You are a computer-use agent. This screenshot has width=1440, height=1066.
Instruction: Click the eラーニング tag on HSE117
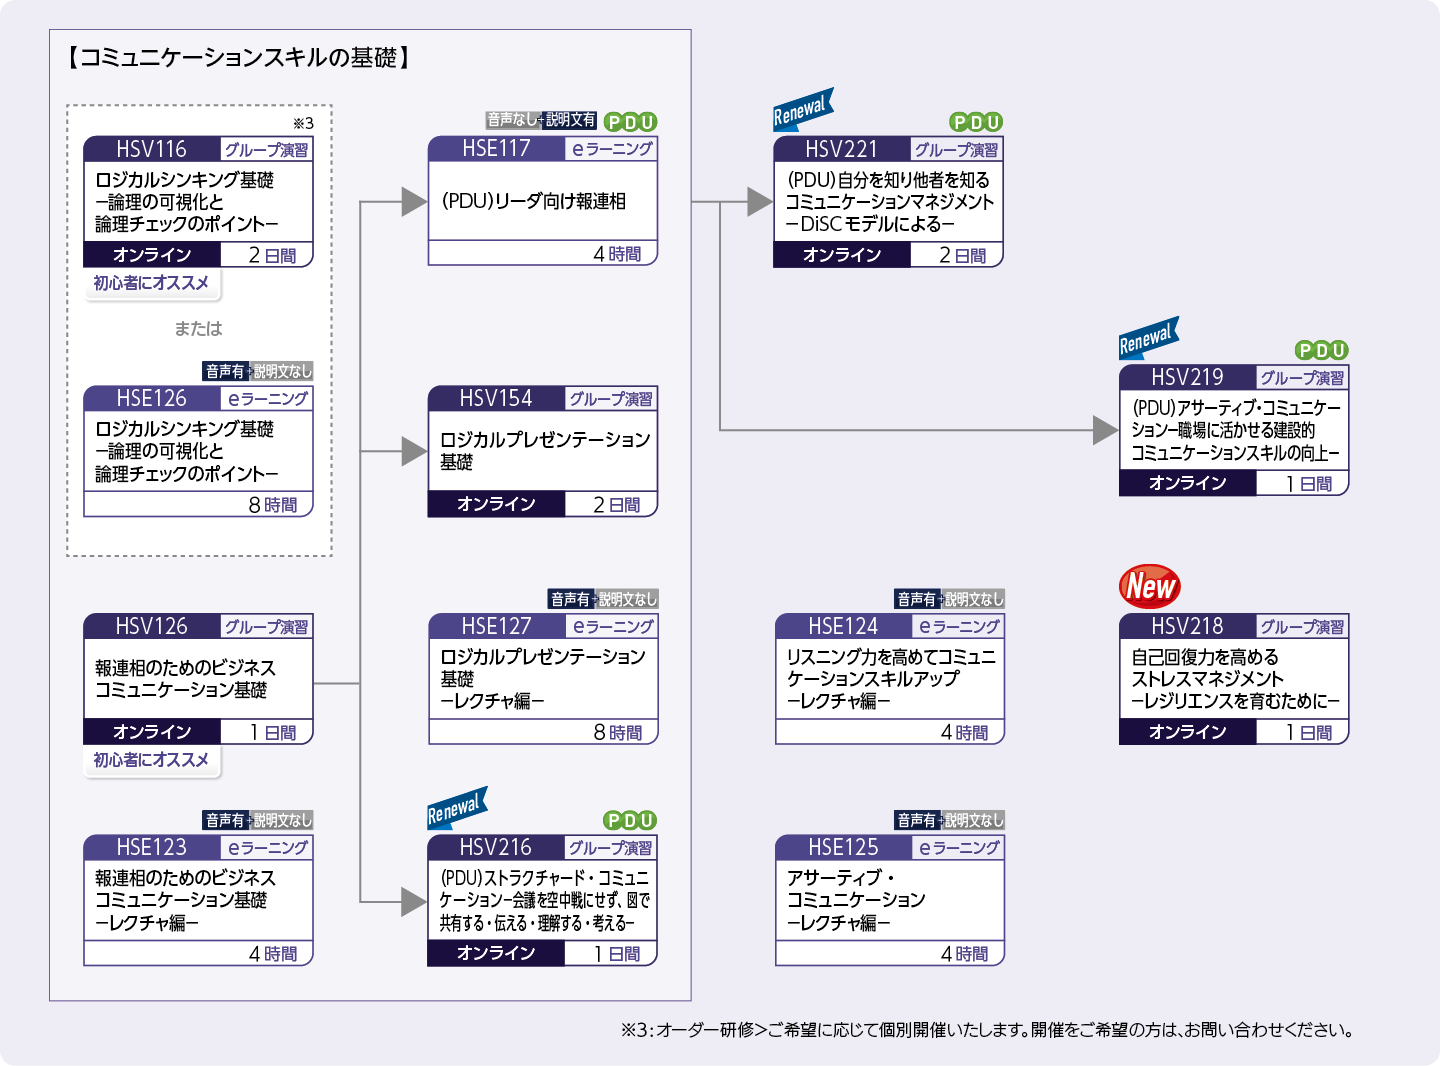click(612, 149)
